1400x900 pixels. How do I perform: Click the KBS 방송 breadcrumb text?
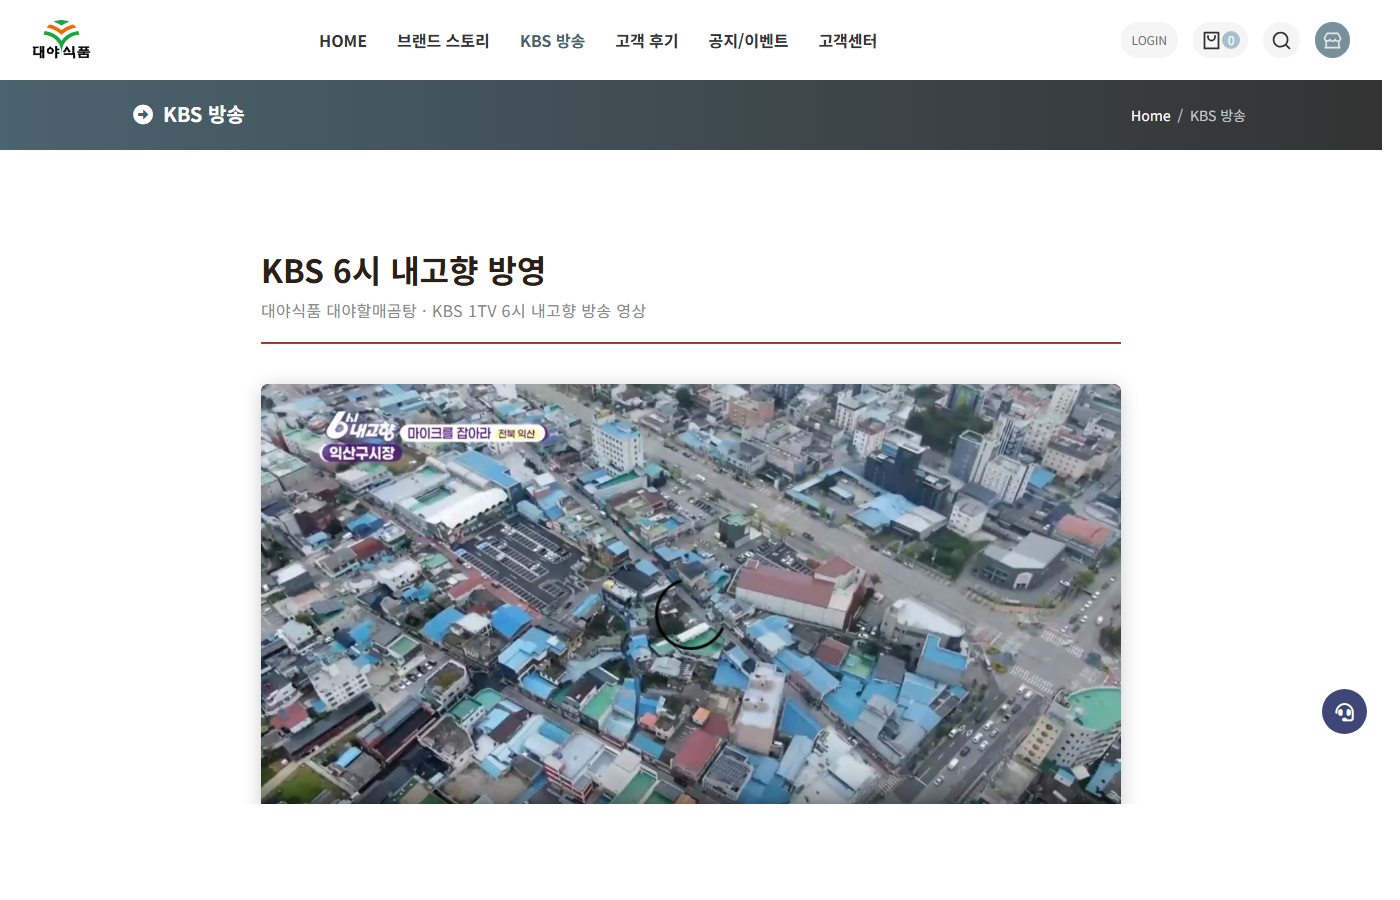point(1217,116)
